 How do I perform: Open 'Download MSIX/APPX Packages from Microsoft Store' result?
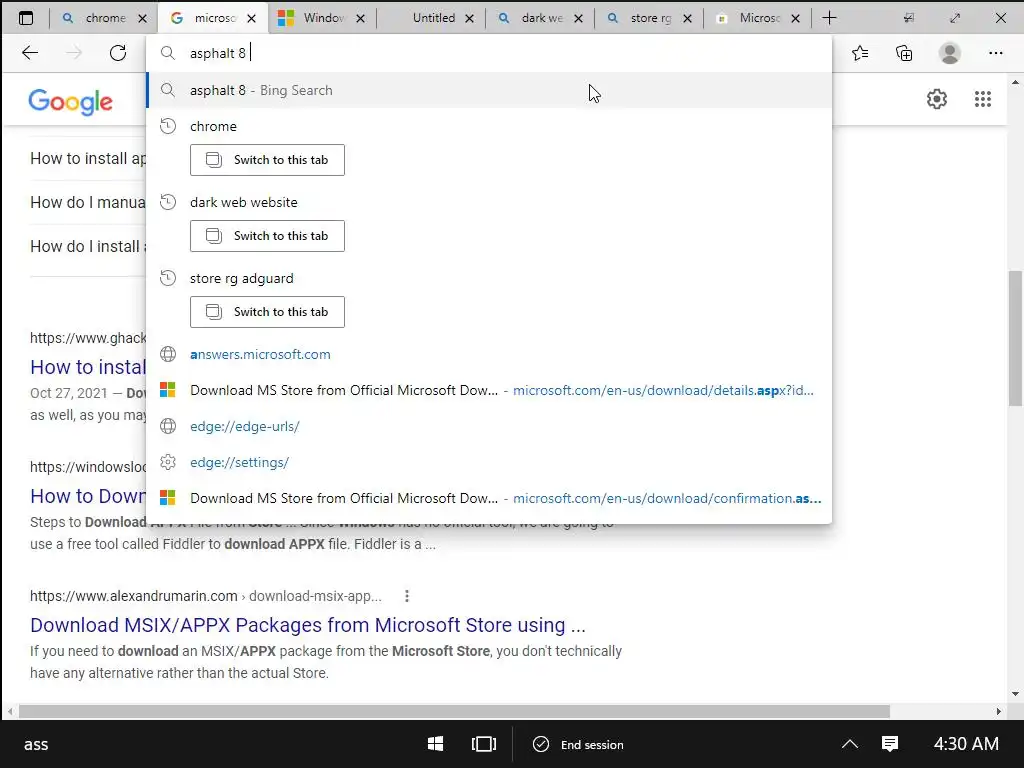click(x=308, y=625)
